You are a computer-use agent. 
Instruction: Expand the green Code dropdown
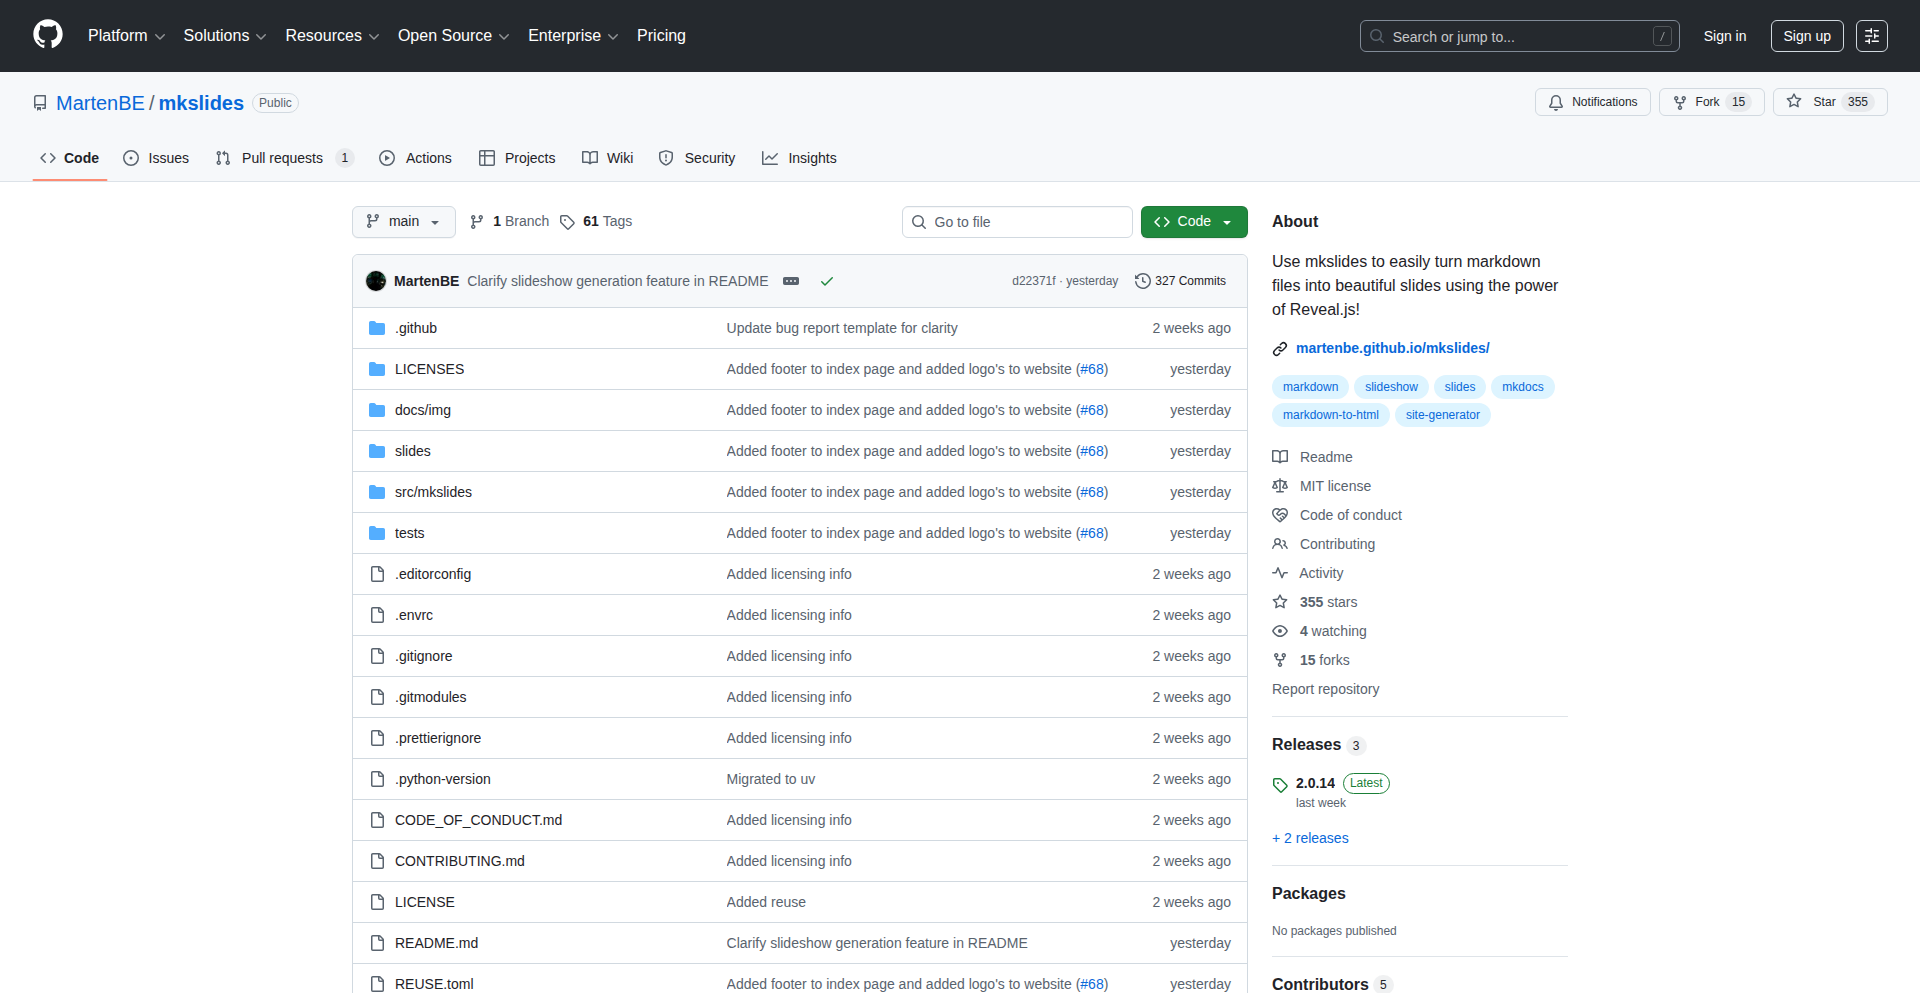pos(1193,221)
